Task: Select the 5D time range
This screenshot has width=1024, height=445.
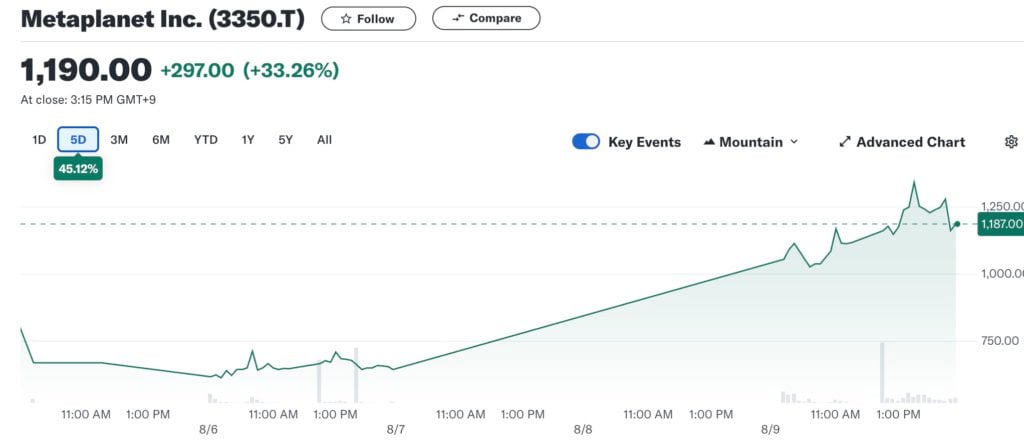Action: click(x=78, y=140)
